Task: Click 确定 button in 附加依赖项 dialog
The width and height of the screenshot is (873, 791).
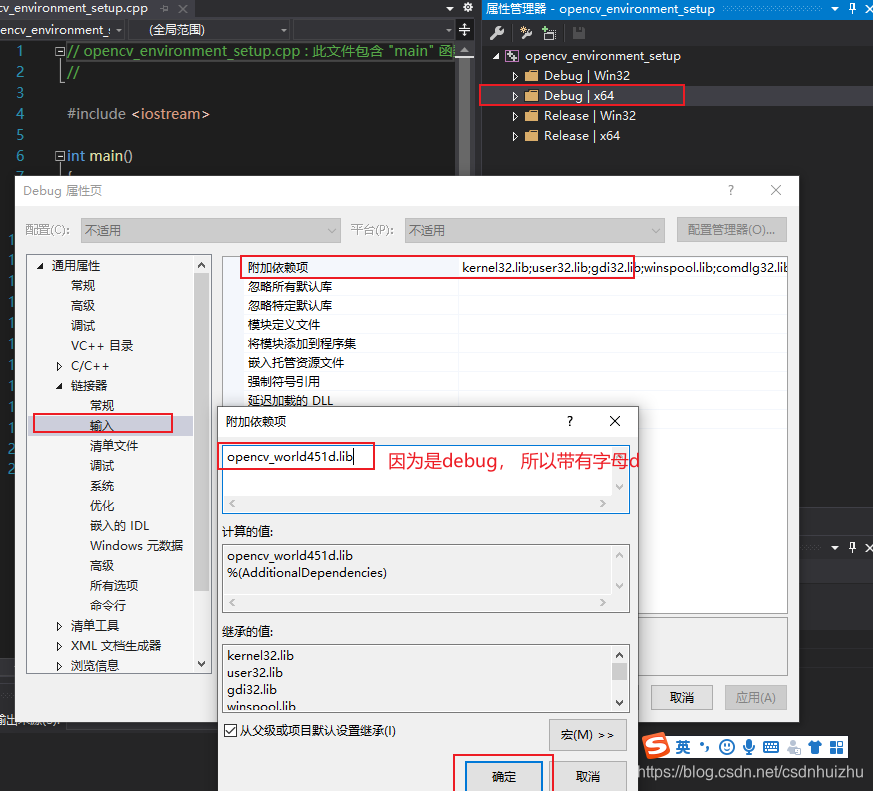Action: [x=504, y=776]
